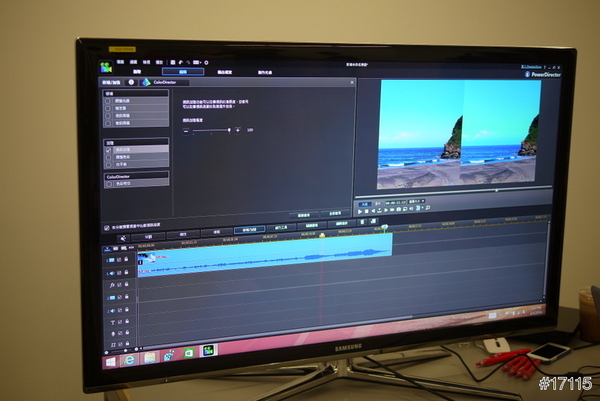Save project using the floppy disk icon
Viewport: 600px width, 401px height.
[173, 62]
